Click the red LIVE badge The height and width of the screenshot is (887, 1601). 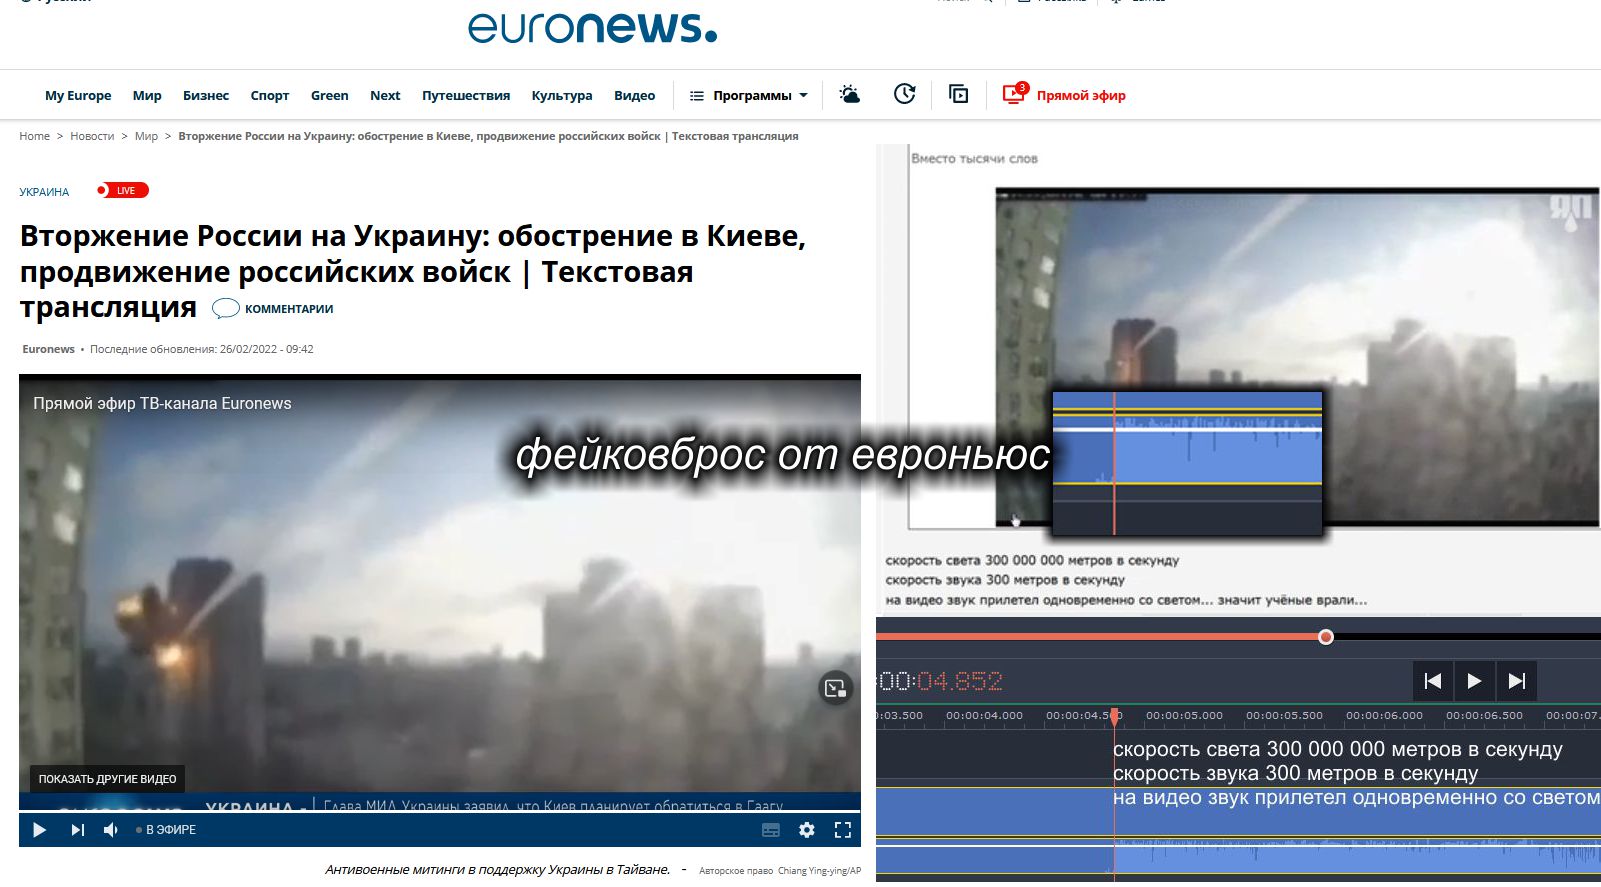[x=122, y=190]
